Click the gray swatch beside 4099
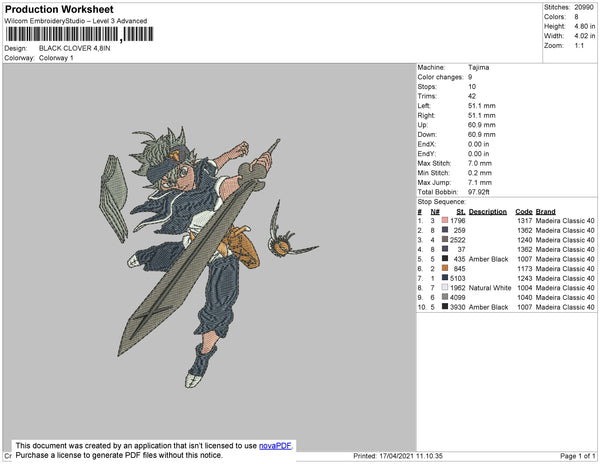 [x=445, y=297]
